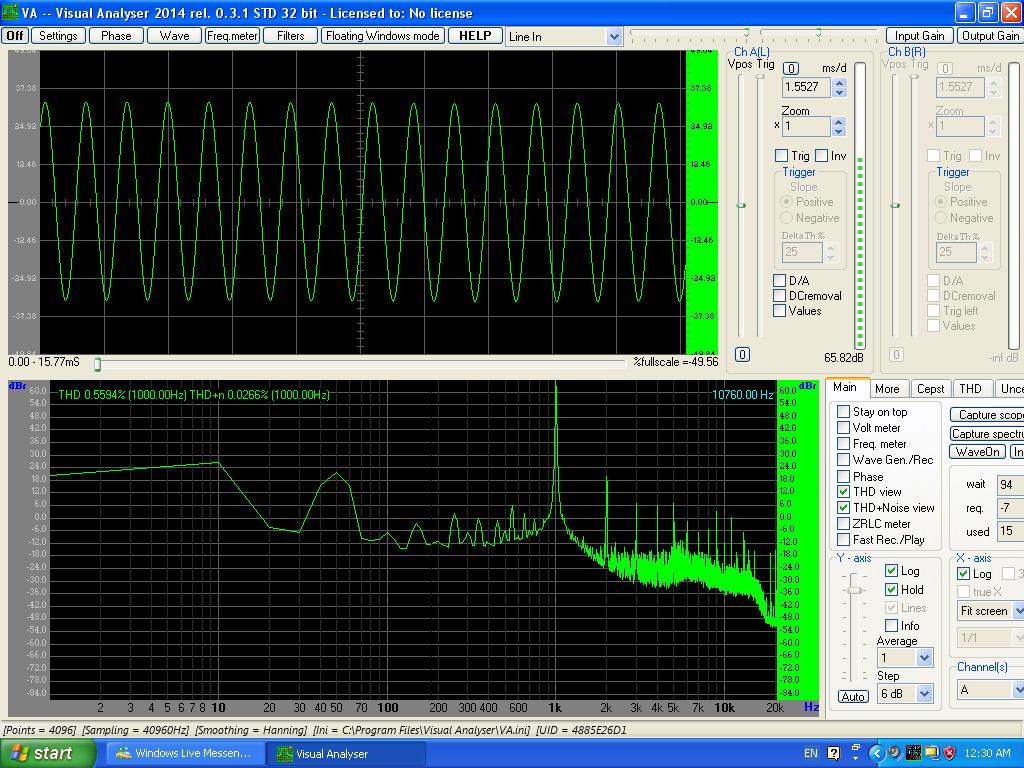Click the wait value field
1024x768 pixels.
1011,485
